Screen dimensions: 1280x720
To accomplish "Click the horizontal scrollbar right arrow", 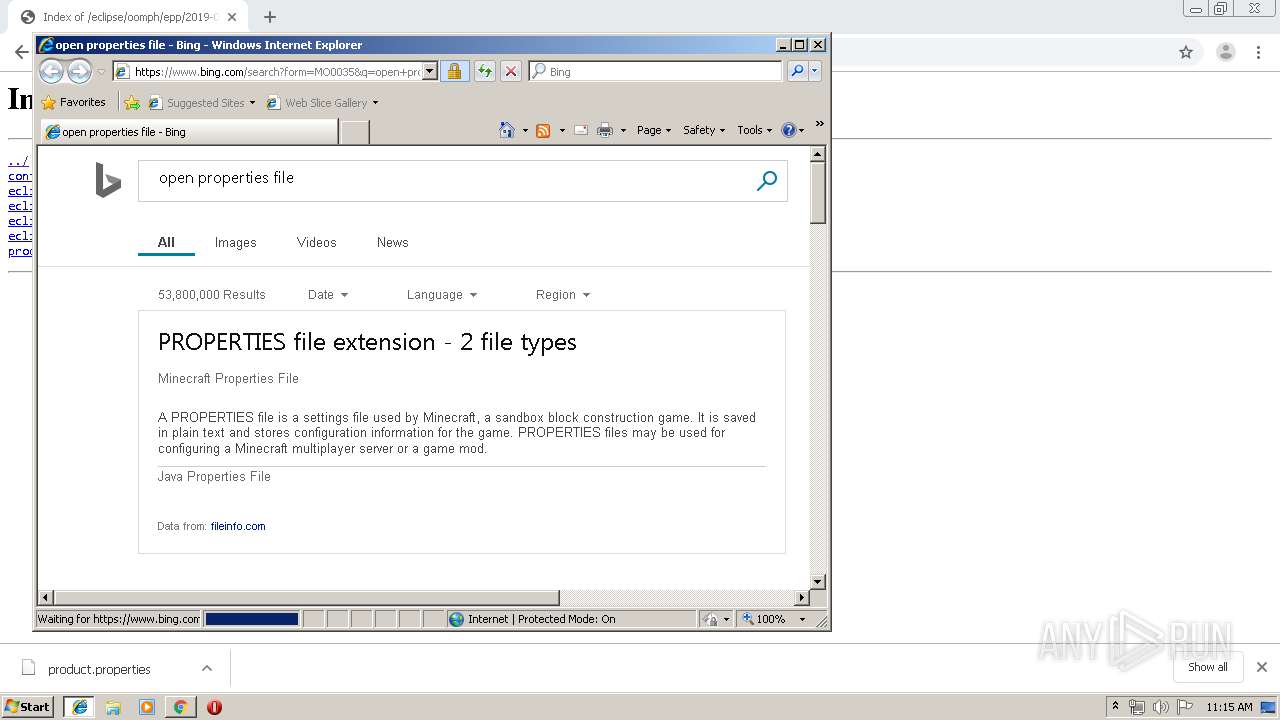I will (x=801, y=597).
